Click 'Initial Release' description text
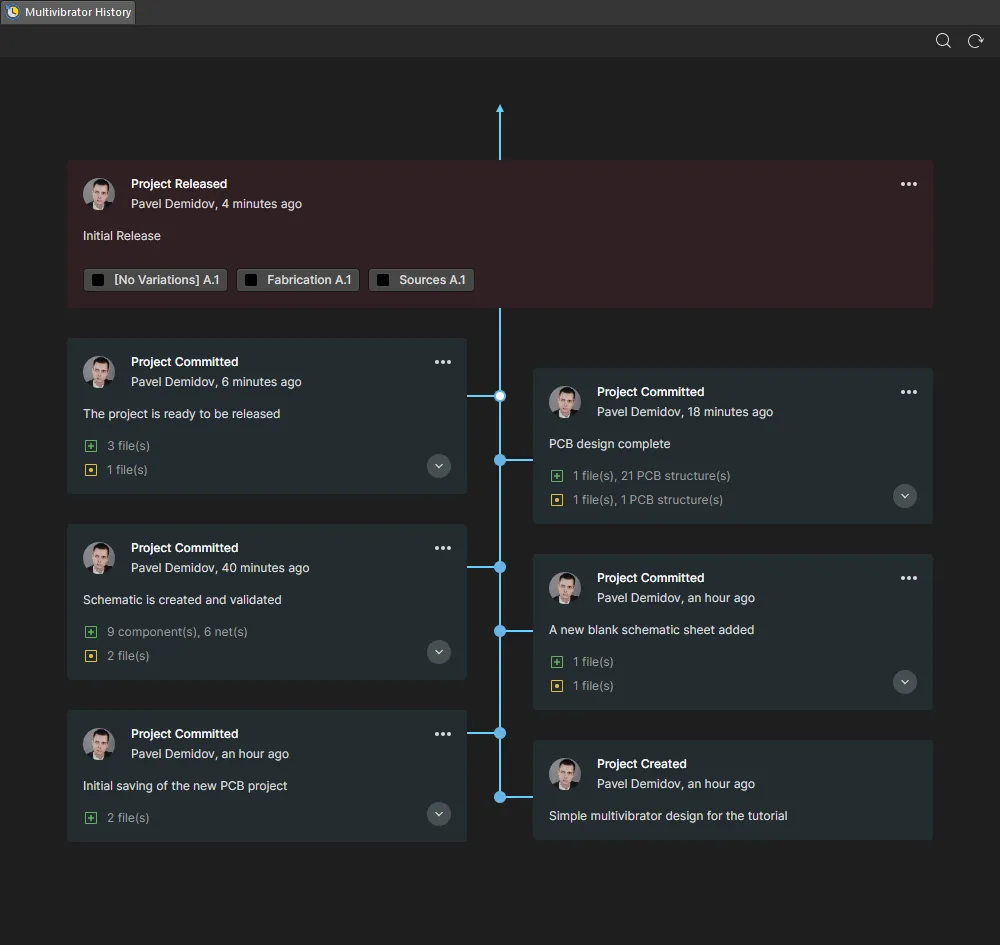This screenshot has height=945, width=1000. click(122, 236)
